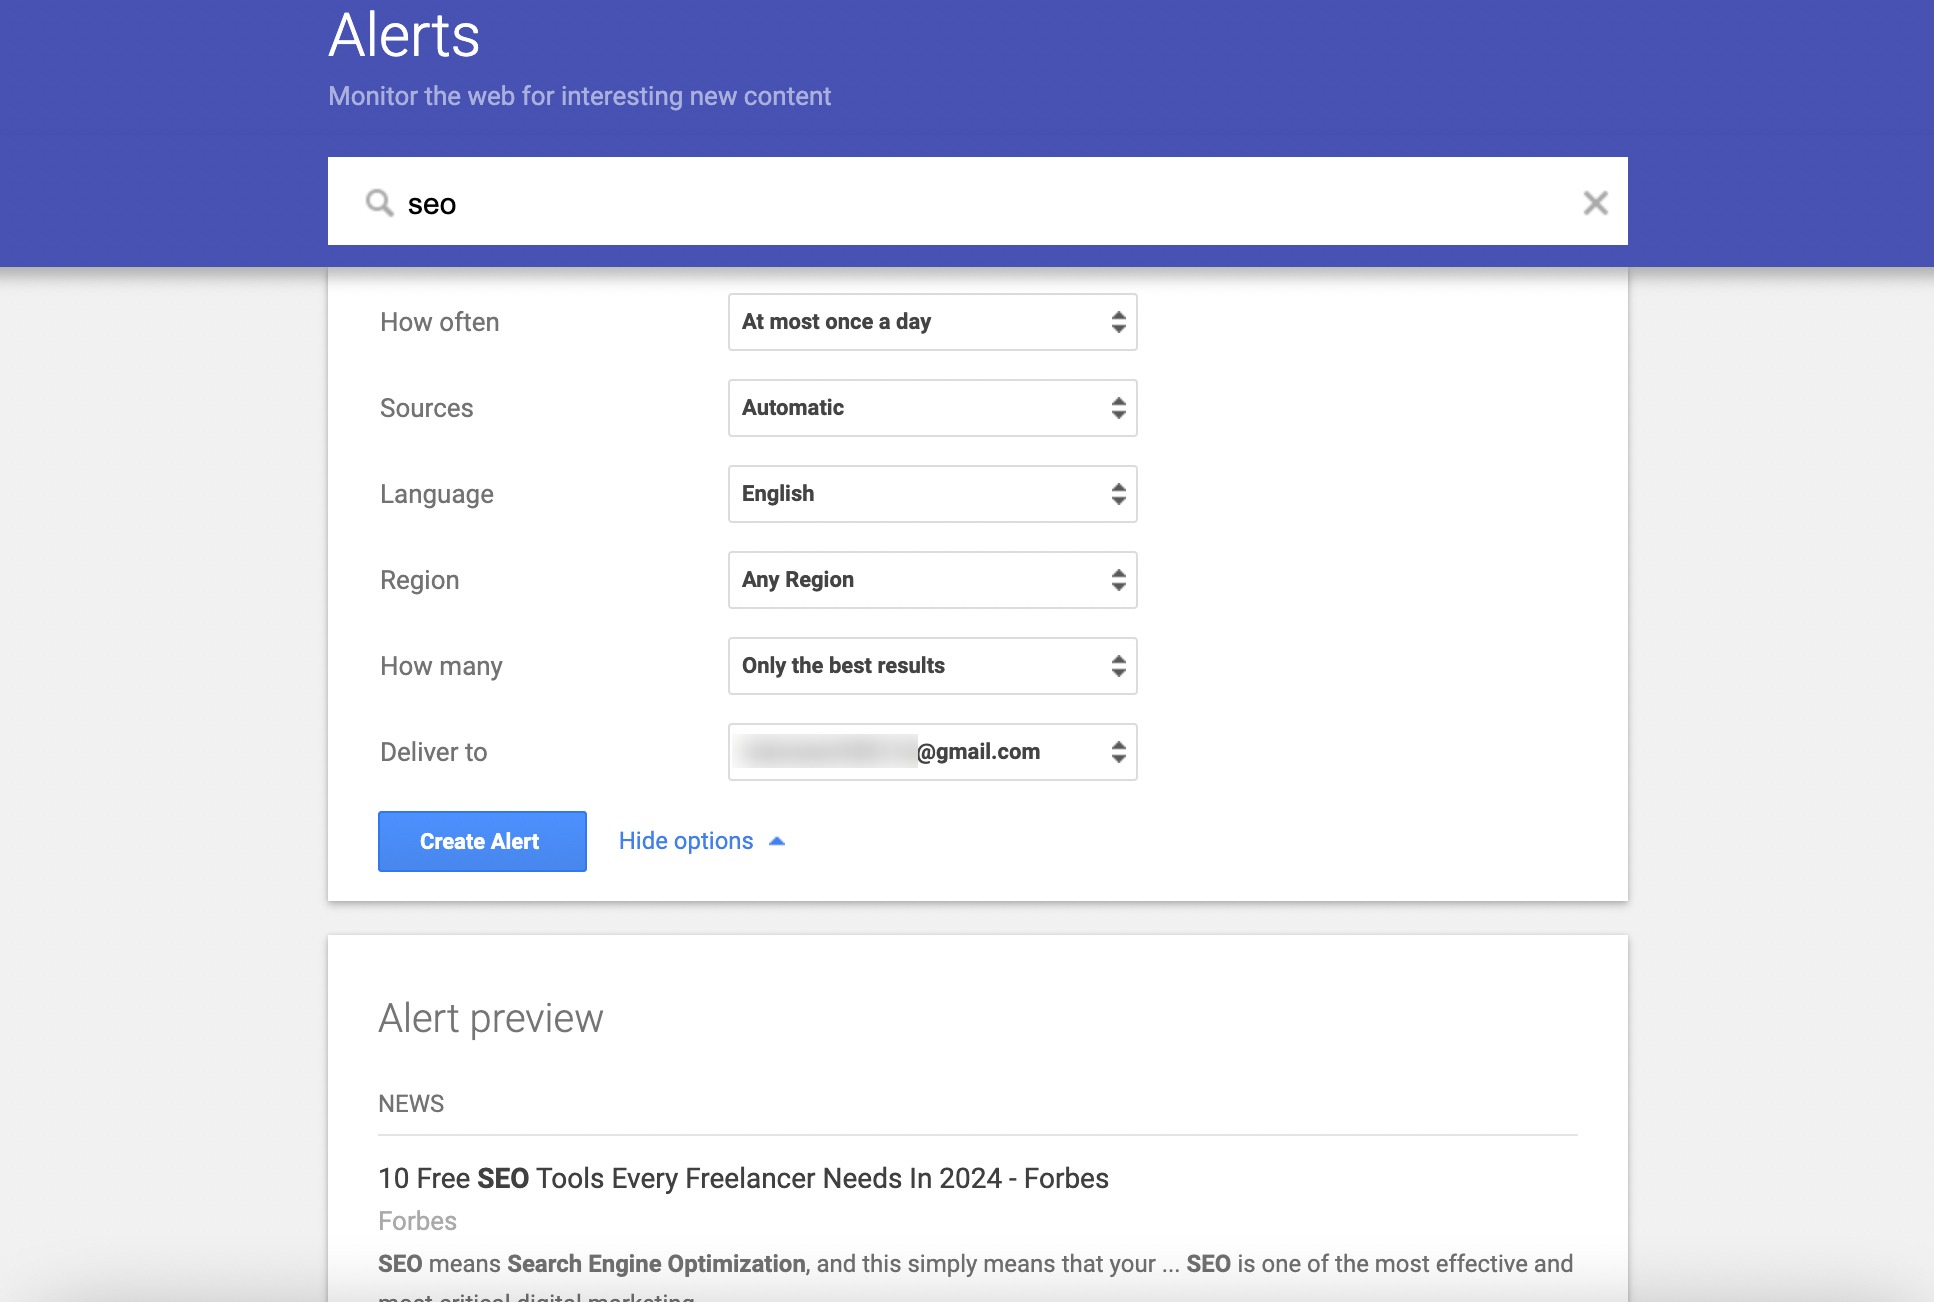This screenshot has width=1934, height=1302.
Task: Click Create Alert button
Action: click(480, 840)
